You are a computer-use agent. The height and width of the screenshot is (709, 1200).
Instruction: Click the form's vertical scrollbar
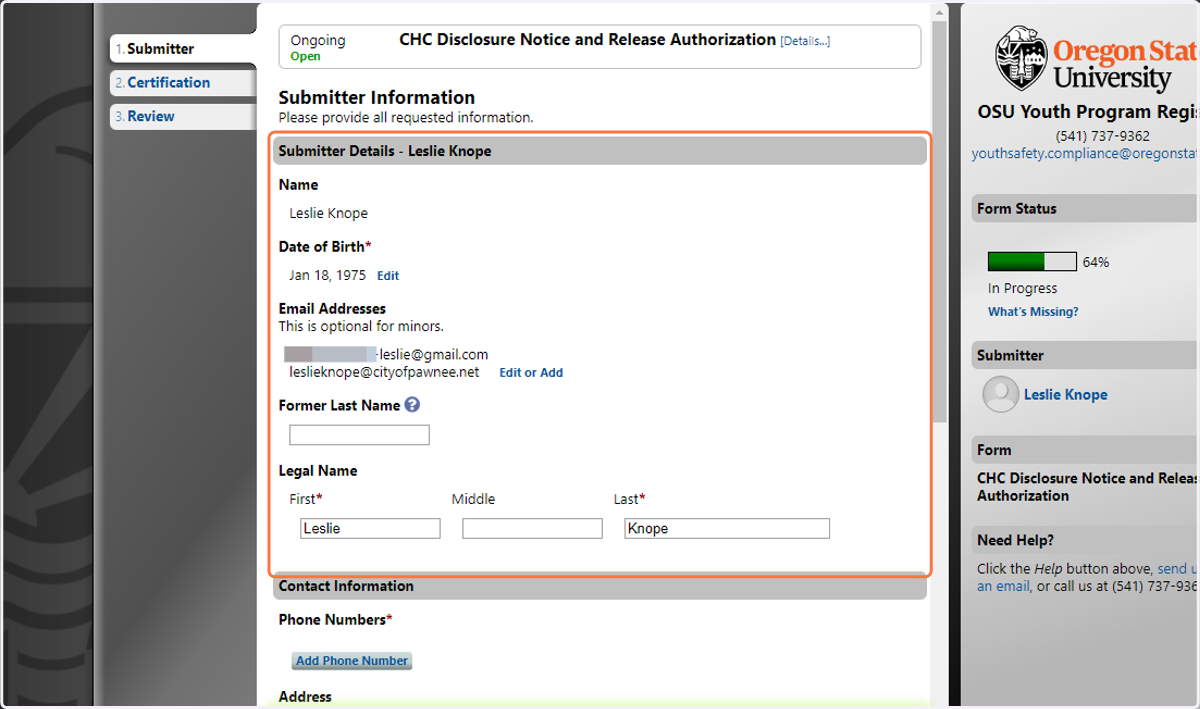939,220
